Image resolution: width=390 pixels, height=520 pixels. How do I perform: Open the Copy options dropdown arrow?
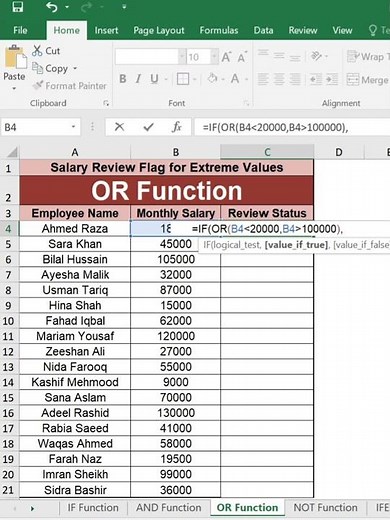[75, 68]
